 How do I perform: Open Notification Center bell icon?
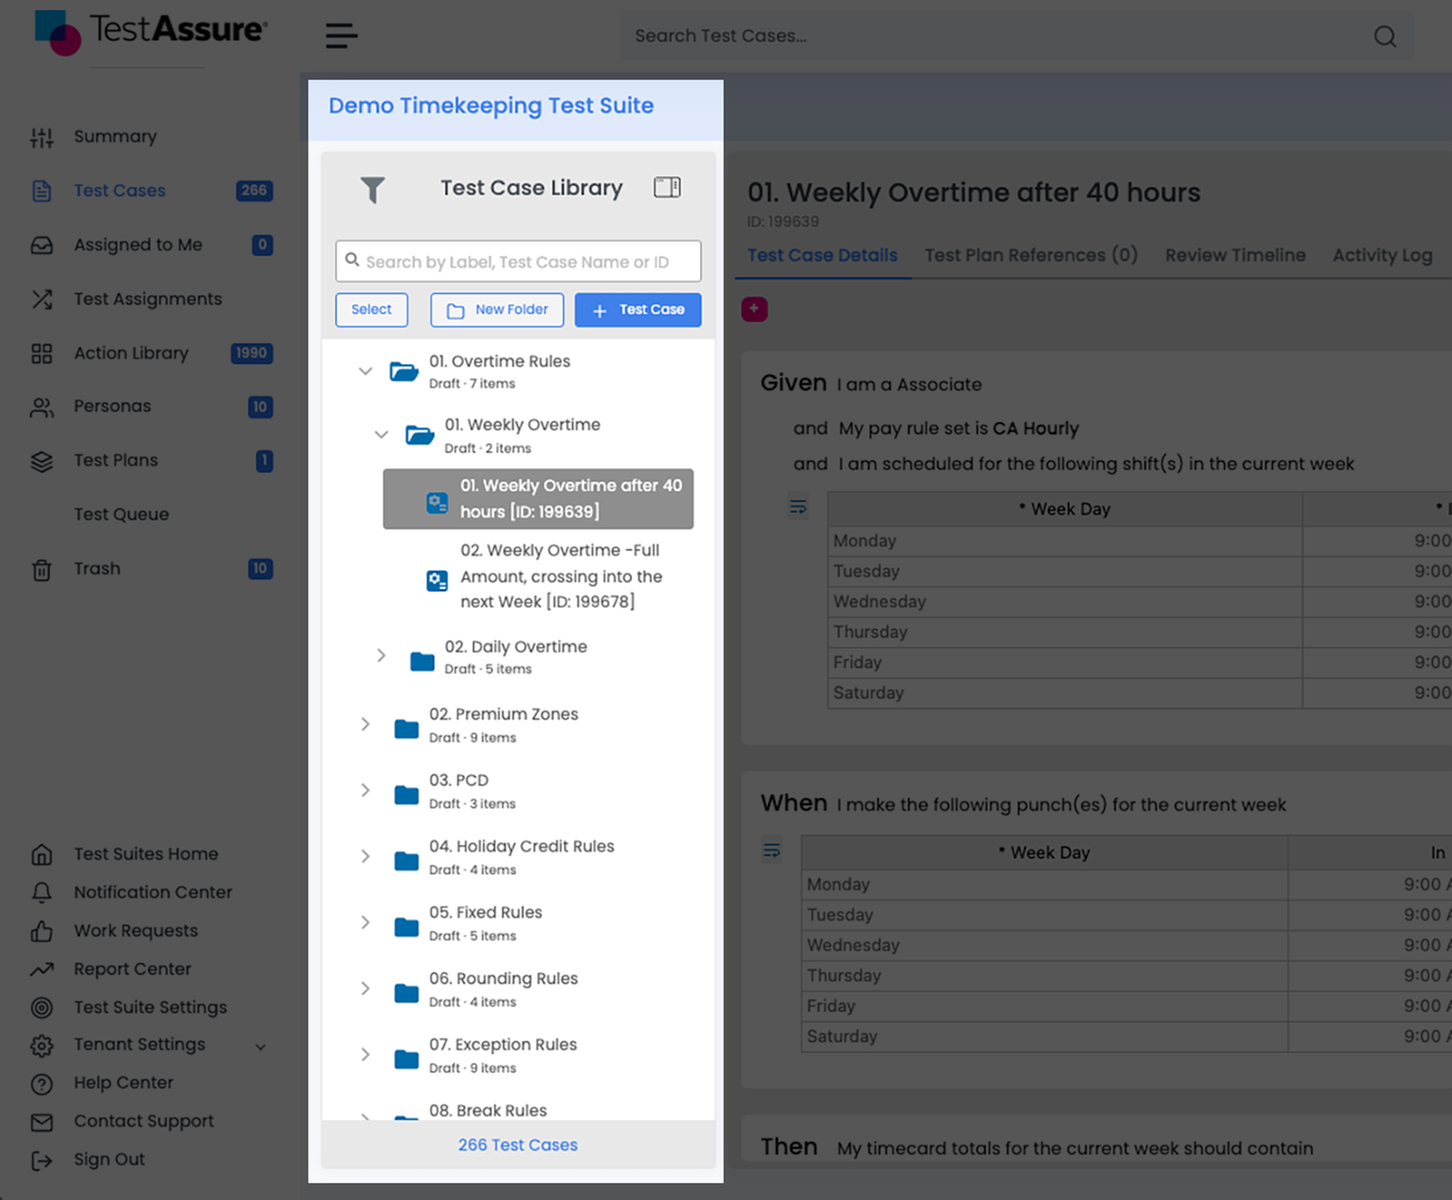[x=42, y=892]
